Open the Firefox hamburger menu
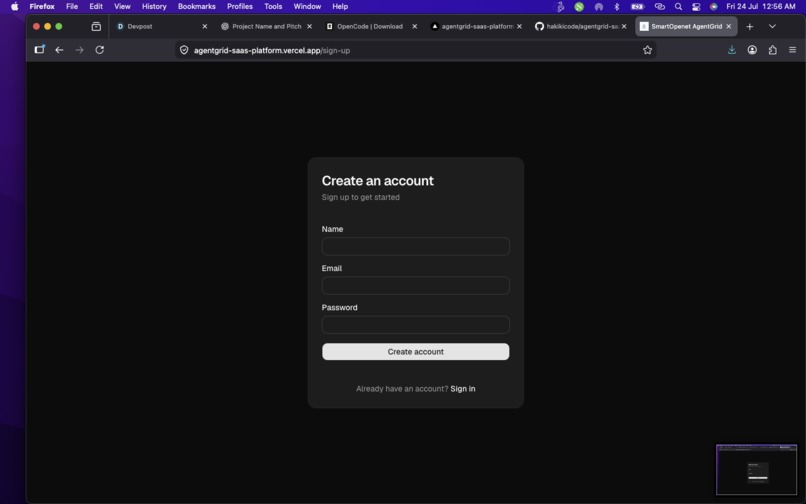 [x=792, y=50]
